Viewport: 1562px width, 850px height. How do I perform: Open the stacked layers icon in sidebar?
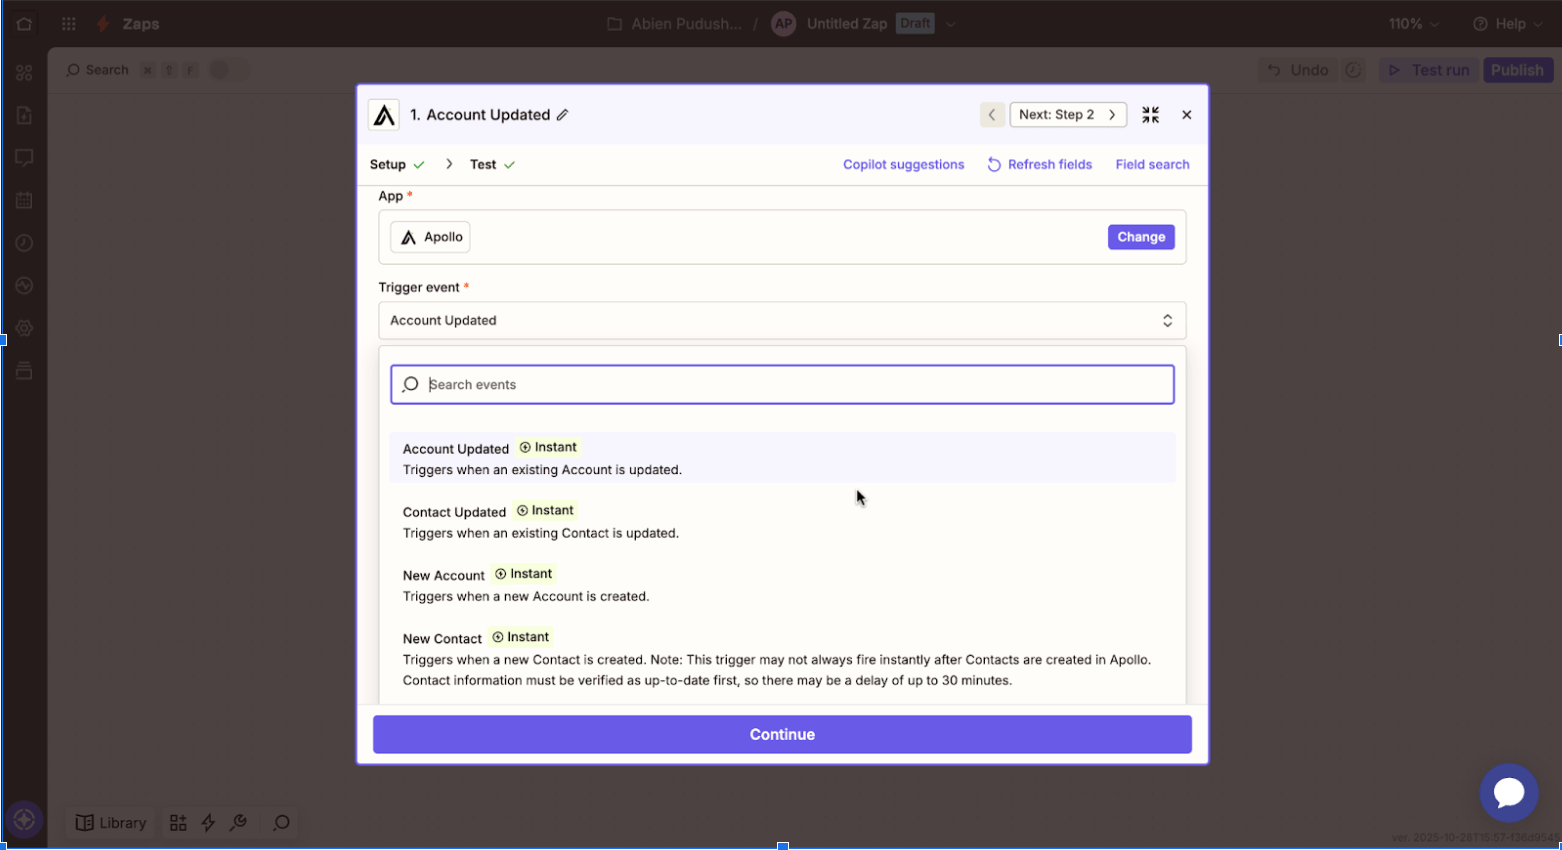24,371
